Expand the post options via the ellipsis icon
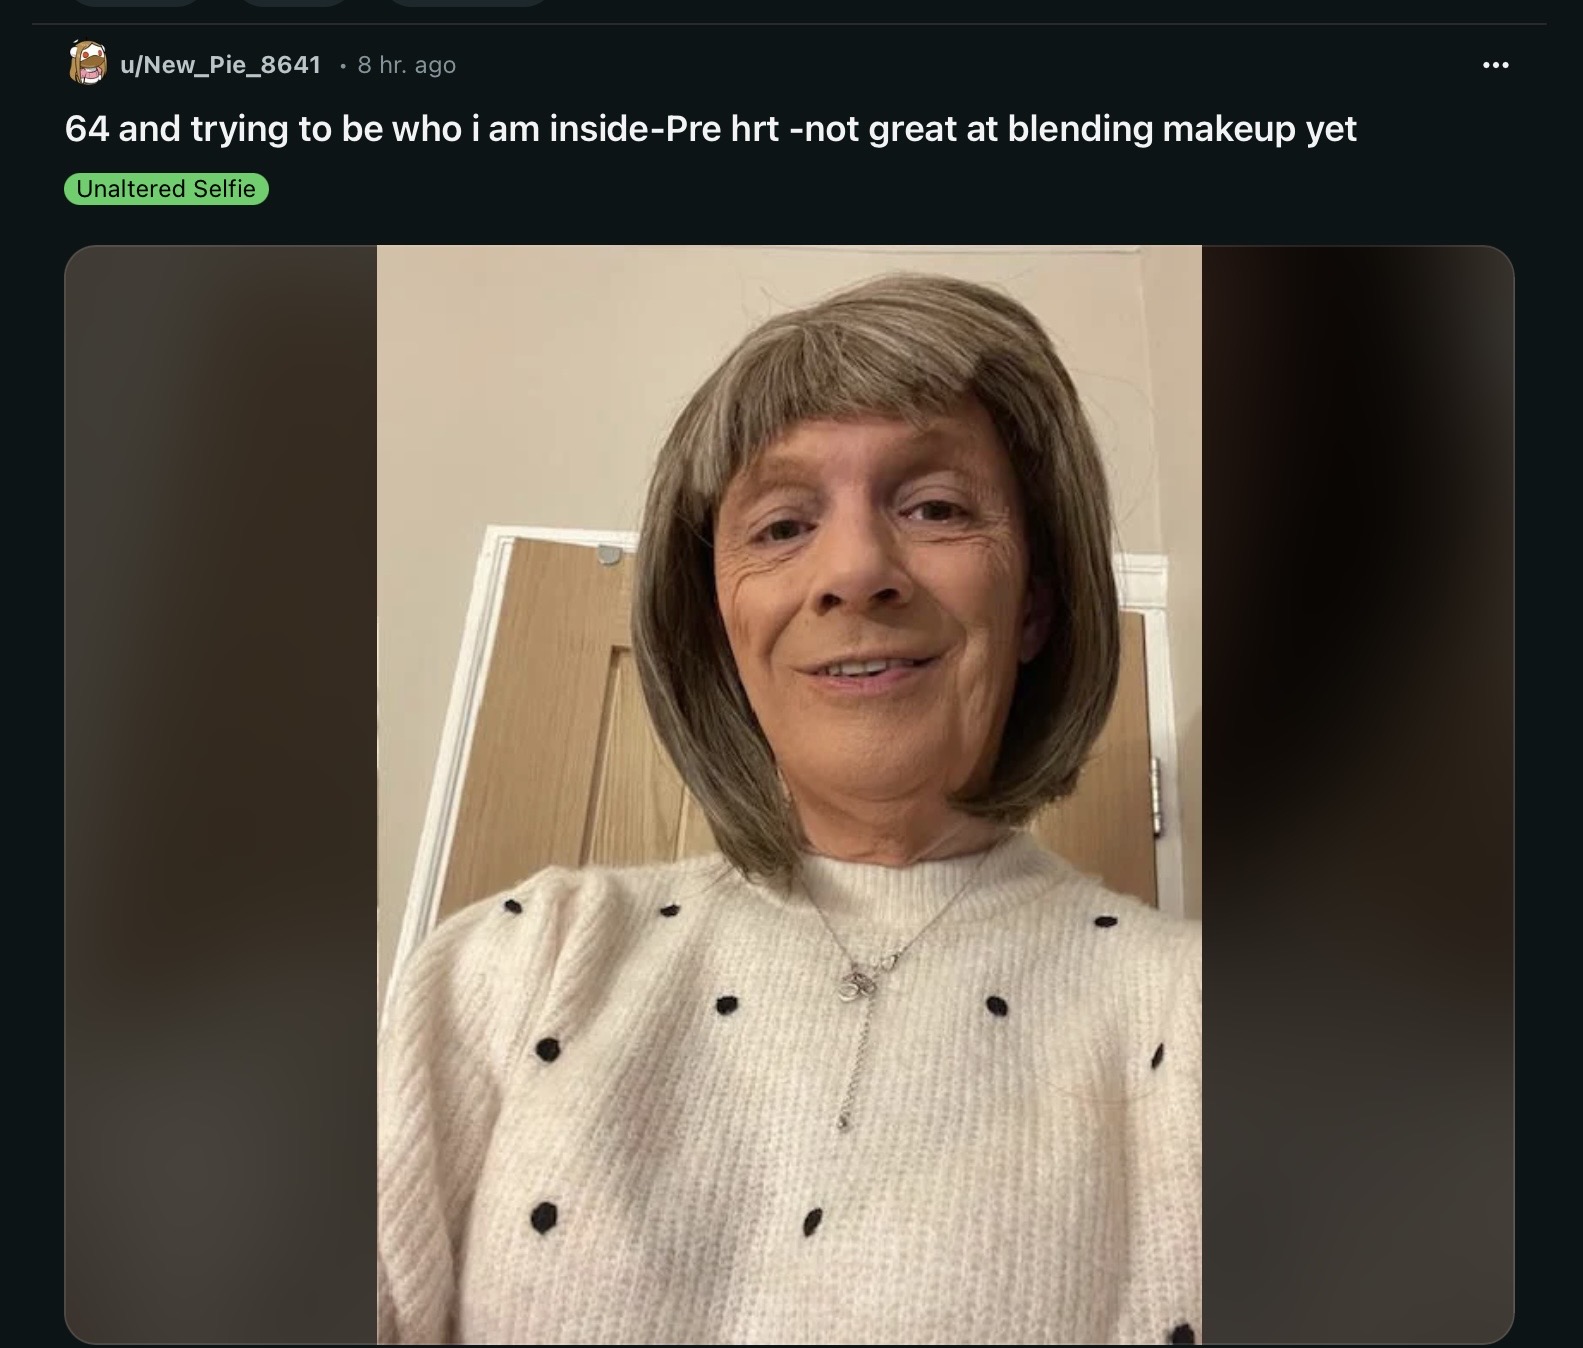Image resolution: width=1583 pixels, height=1348 pixels. point(1495,65)
